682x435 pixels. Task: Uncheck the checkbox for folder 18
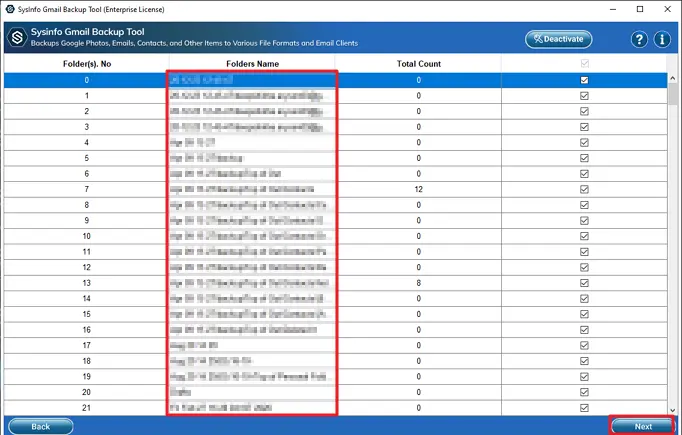pyautogui.click(x=585, y=361)
